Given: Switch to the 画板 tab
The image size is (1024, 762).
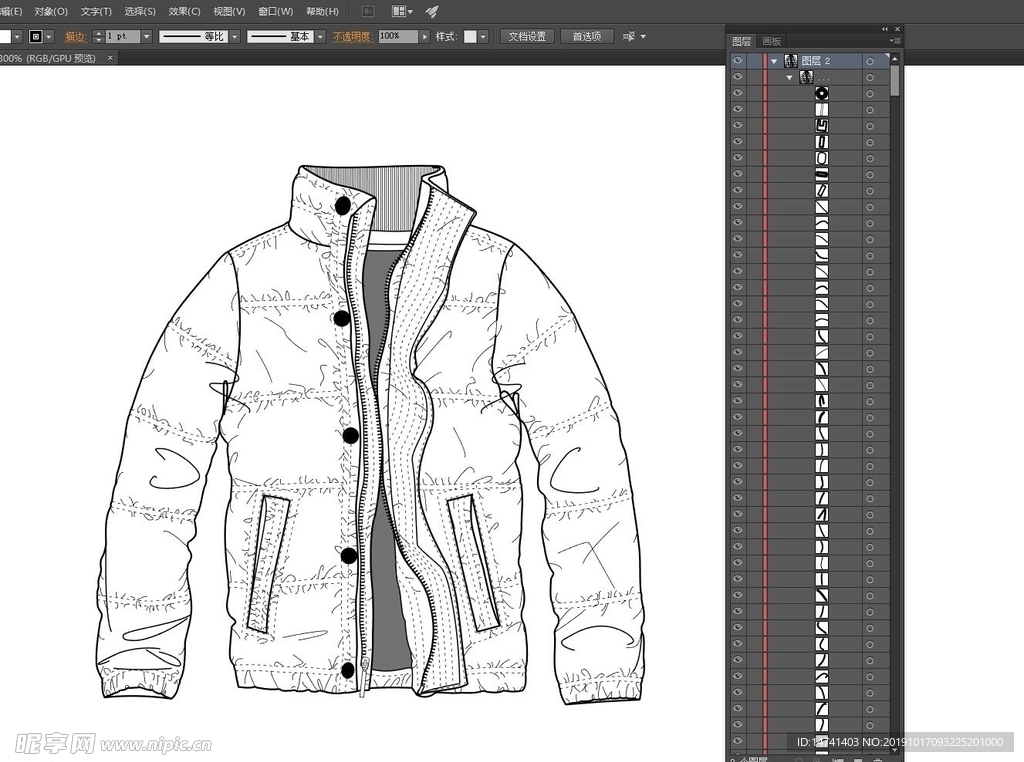Looking at the screenshot, I should point(771,41).
